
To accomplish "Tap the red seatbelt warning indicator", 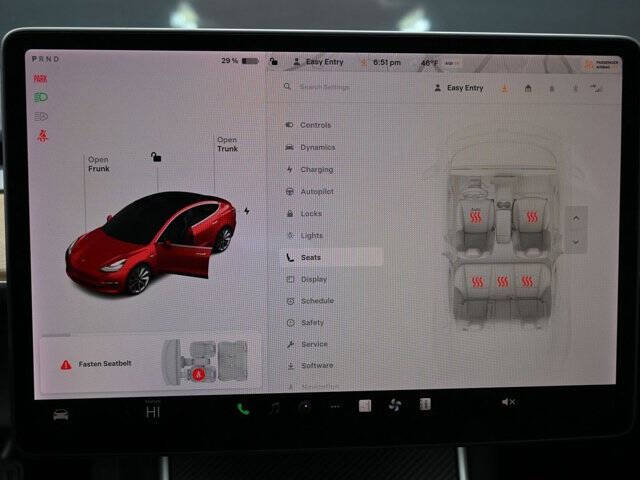I will click(42, 136).
